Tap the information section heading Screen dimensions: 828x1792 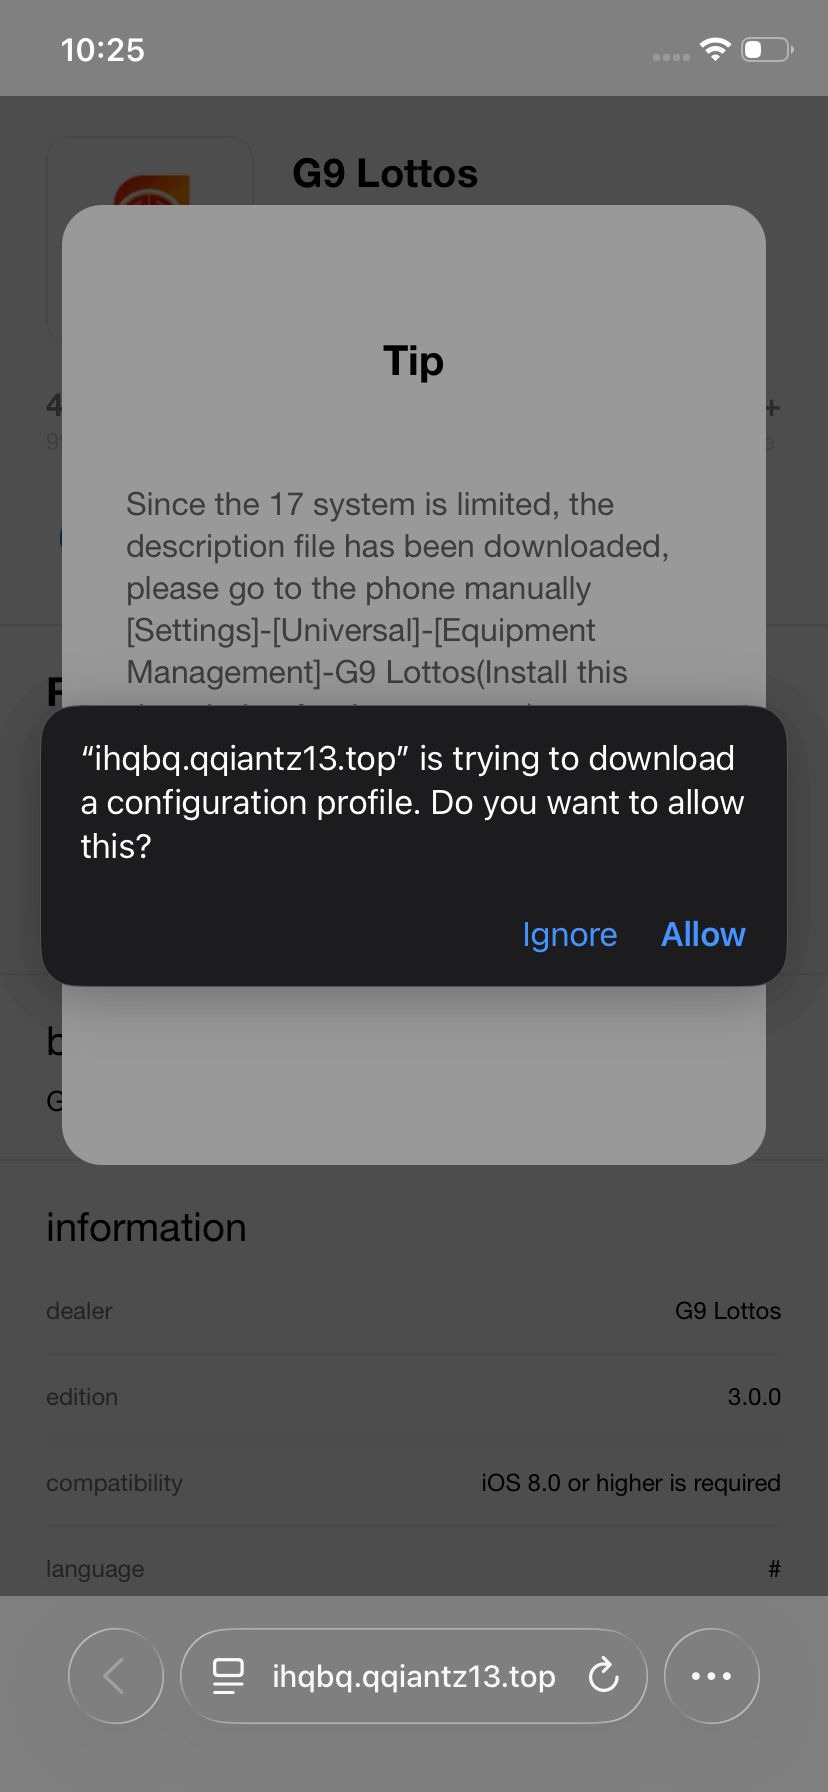point(146,1228)
